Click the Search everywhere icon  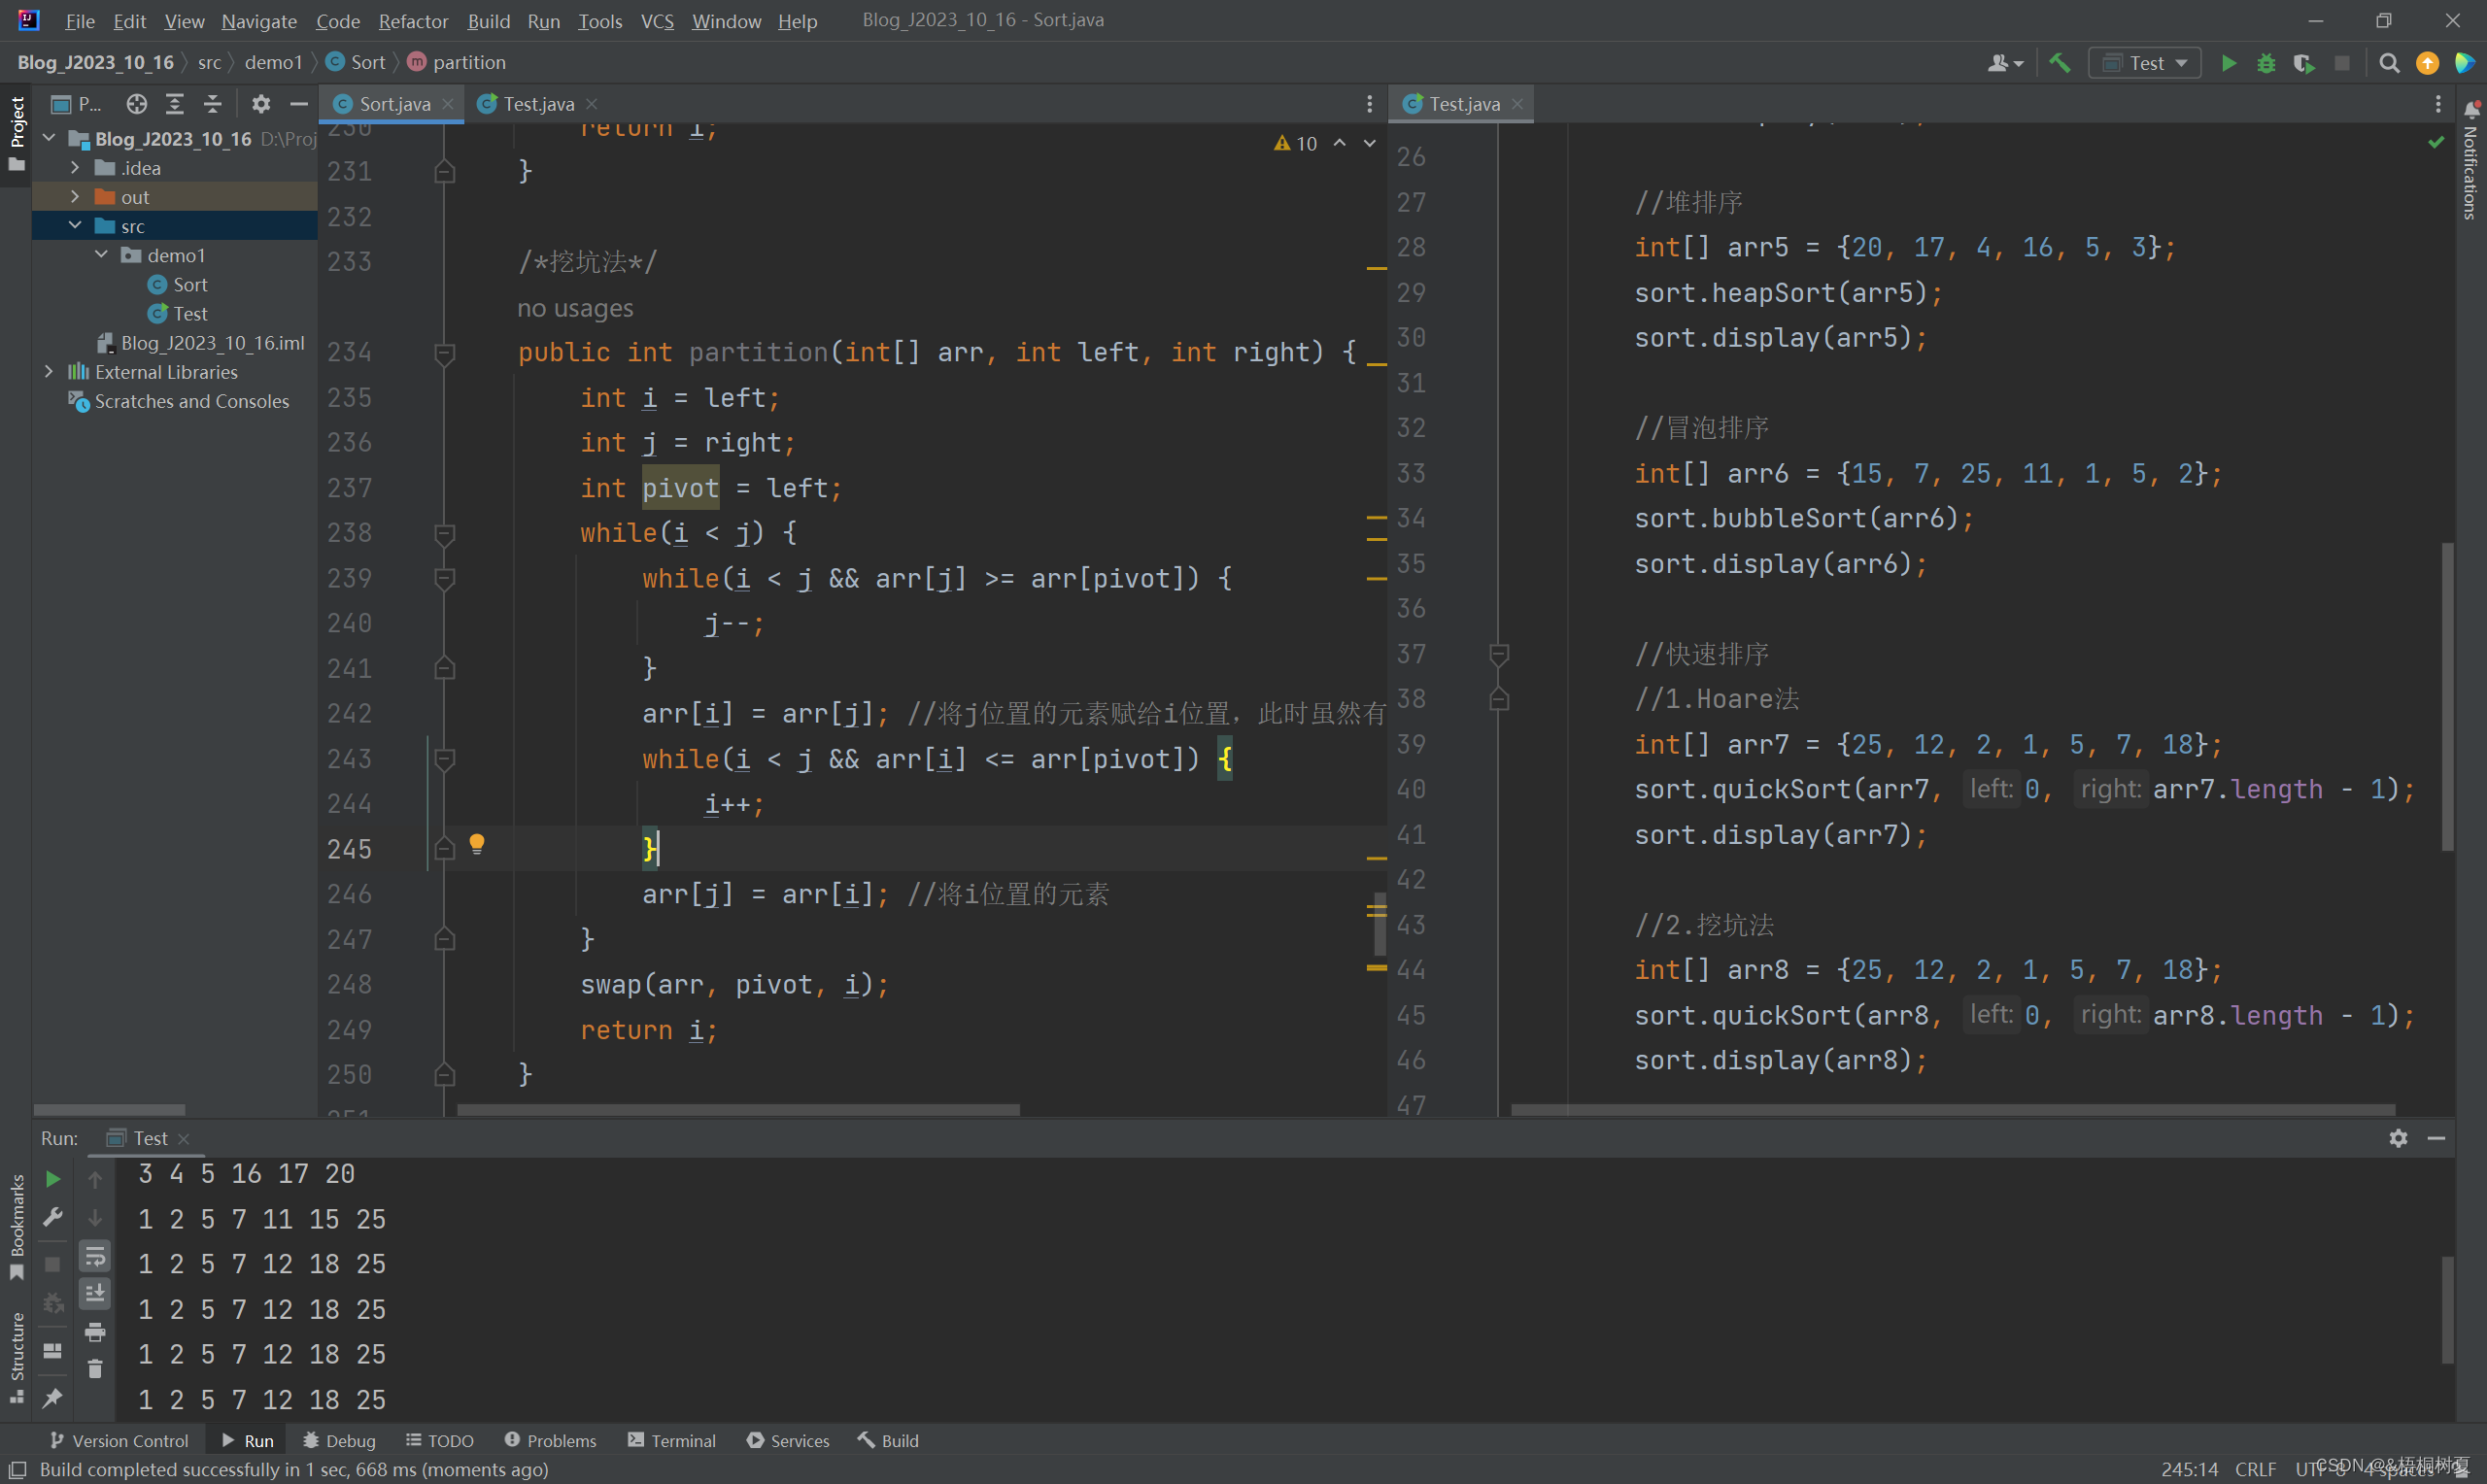pos(2390,62)
